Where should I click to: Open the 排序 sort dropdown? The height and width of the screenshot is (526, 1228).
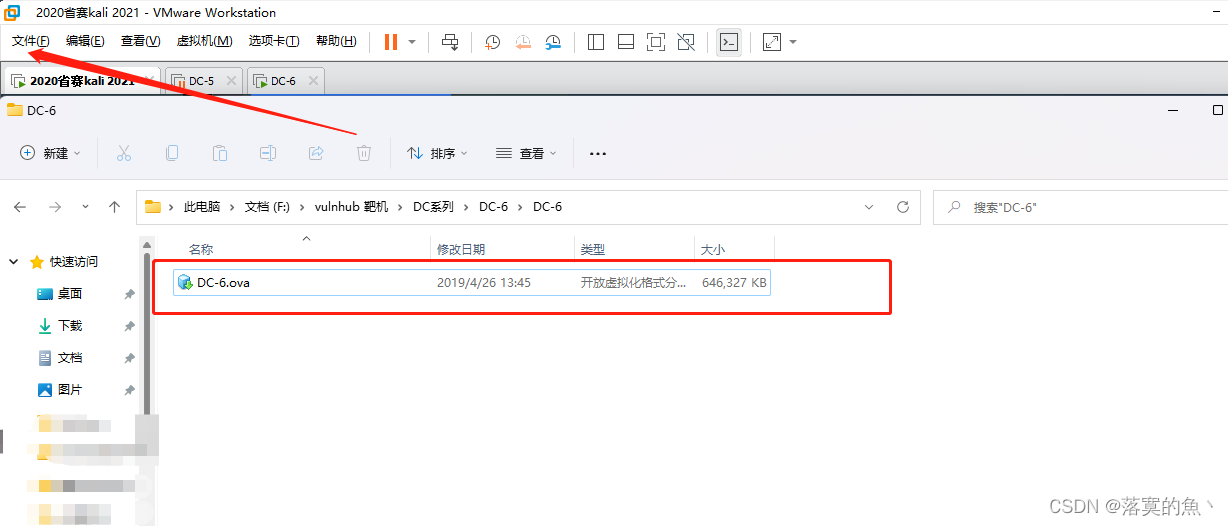[437, 153]
